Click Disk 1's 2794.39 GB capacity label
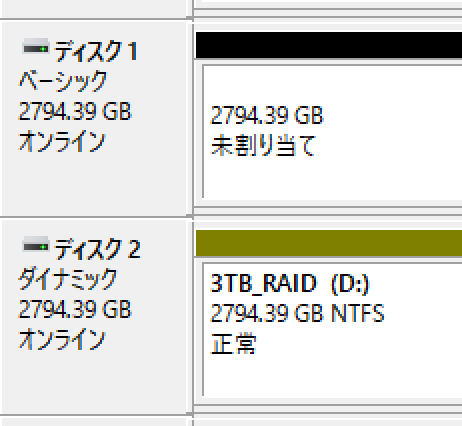Screen dimensions: 462x426 click(x=75, y=111)
